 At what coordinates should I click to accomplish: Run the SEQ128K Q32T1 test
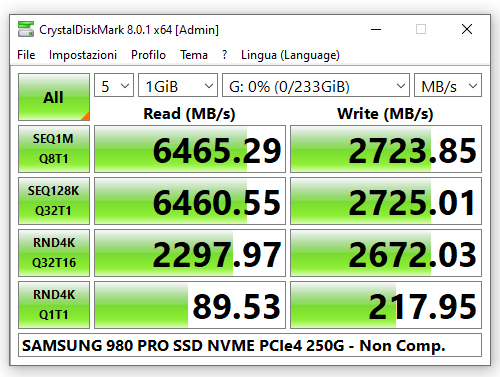(x=54, y=201)
